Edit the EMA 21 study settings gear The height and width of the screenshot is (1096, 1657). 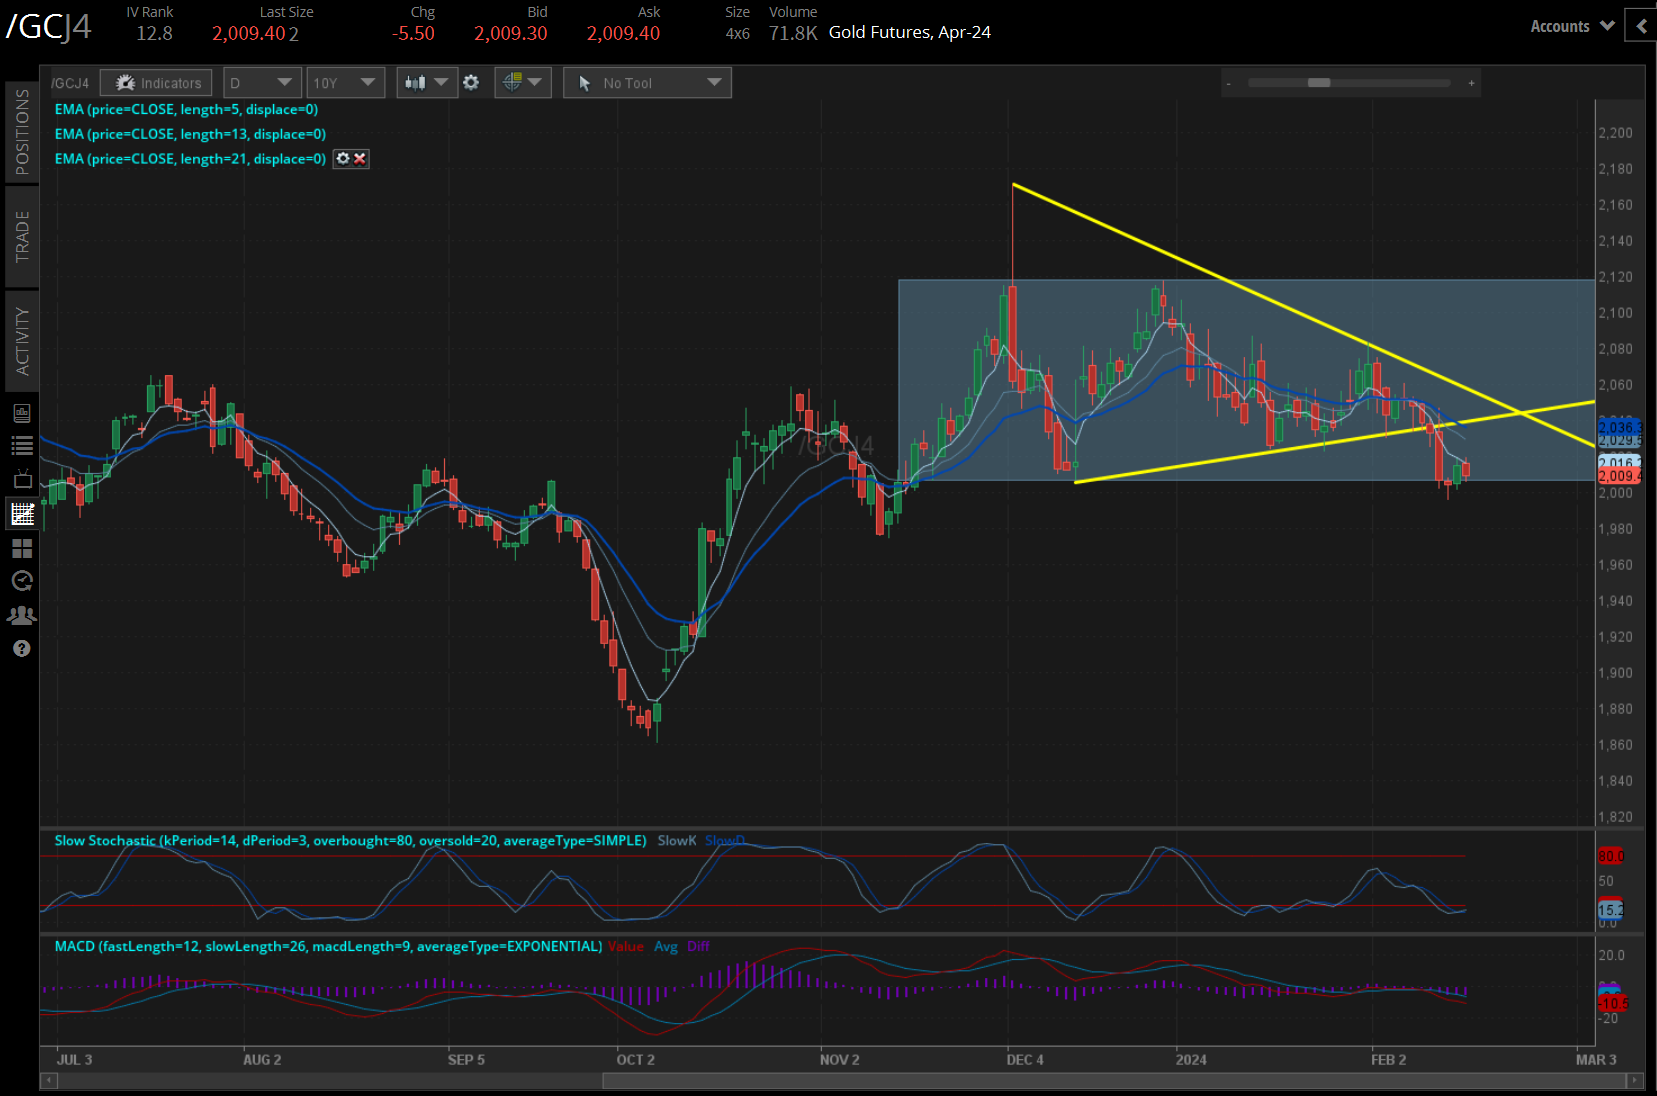[x=343, y=159]
